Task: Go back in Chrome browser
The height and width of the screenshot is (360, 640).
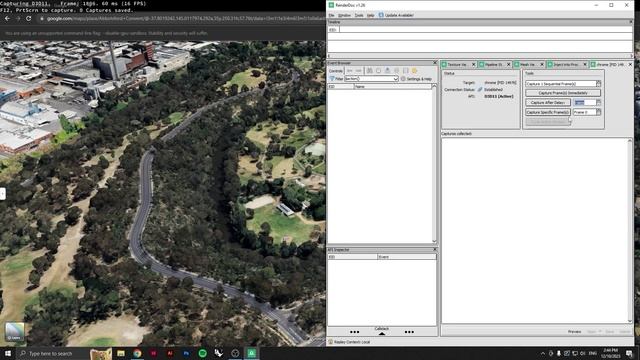Action: (7, 18)
